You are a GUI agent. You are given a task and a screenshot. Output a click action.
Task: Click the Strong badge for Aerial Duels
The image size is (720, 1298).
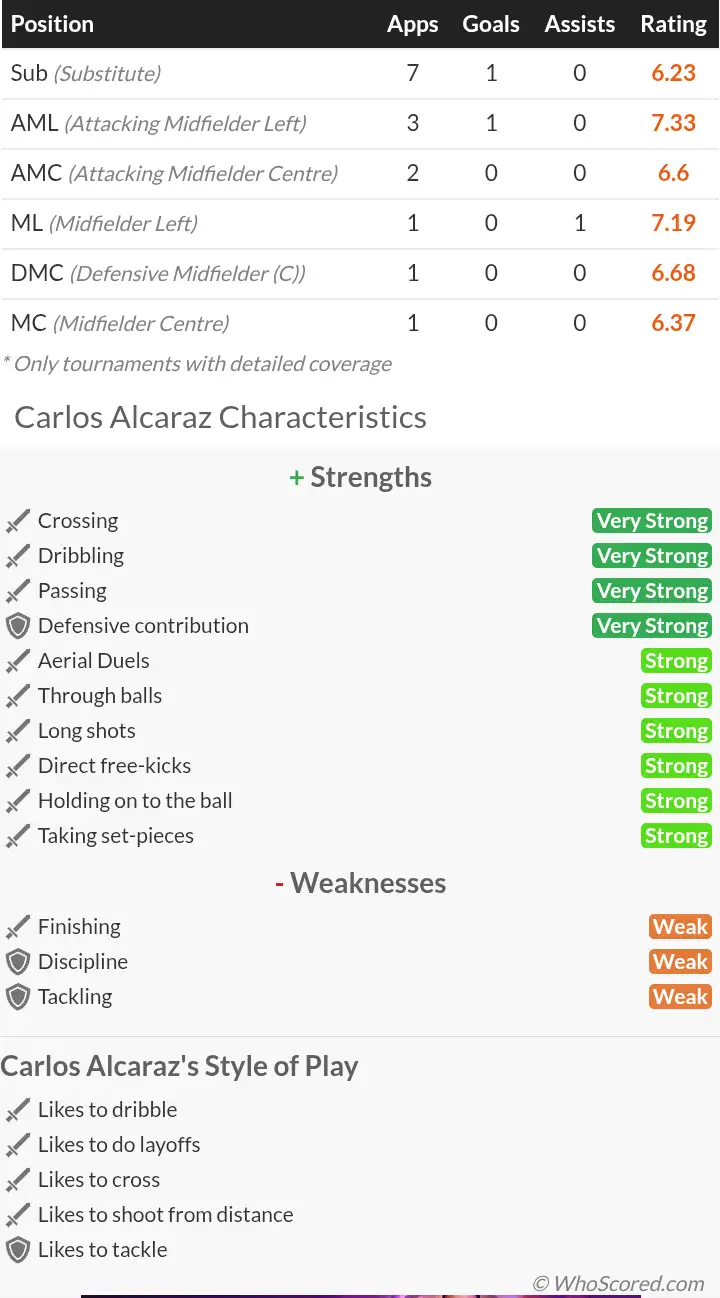pos(676,661)
